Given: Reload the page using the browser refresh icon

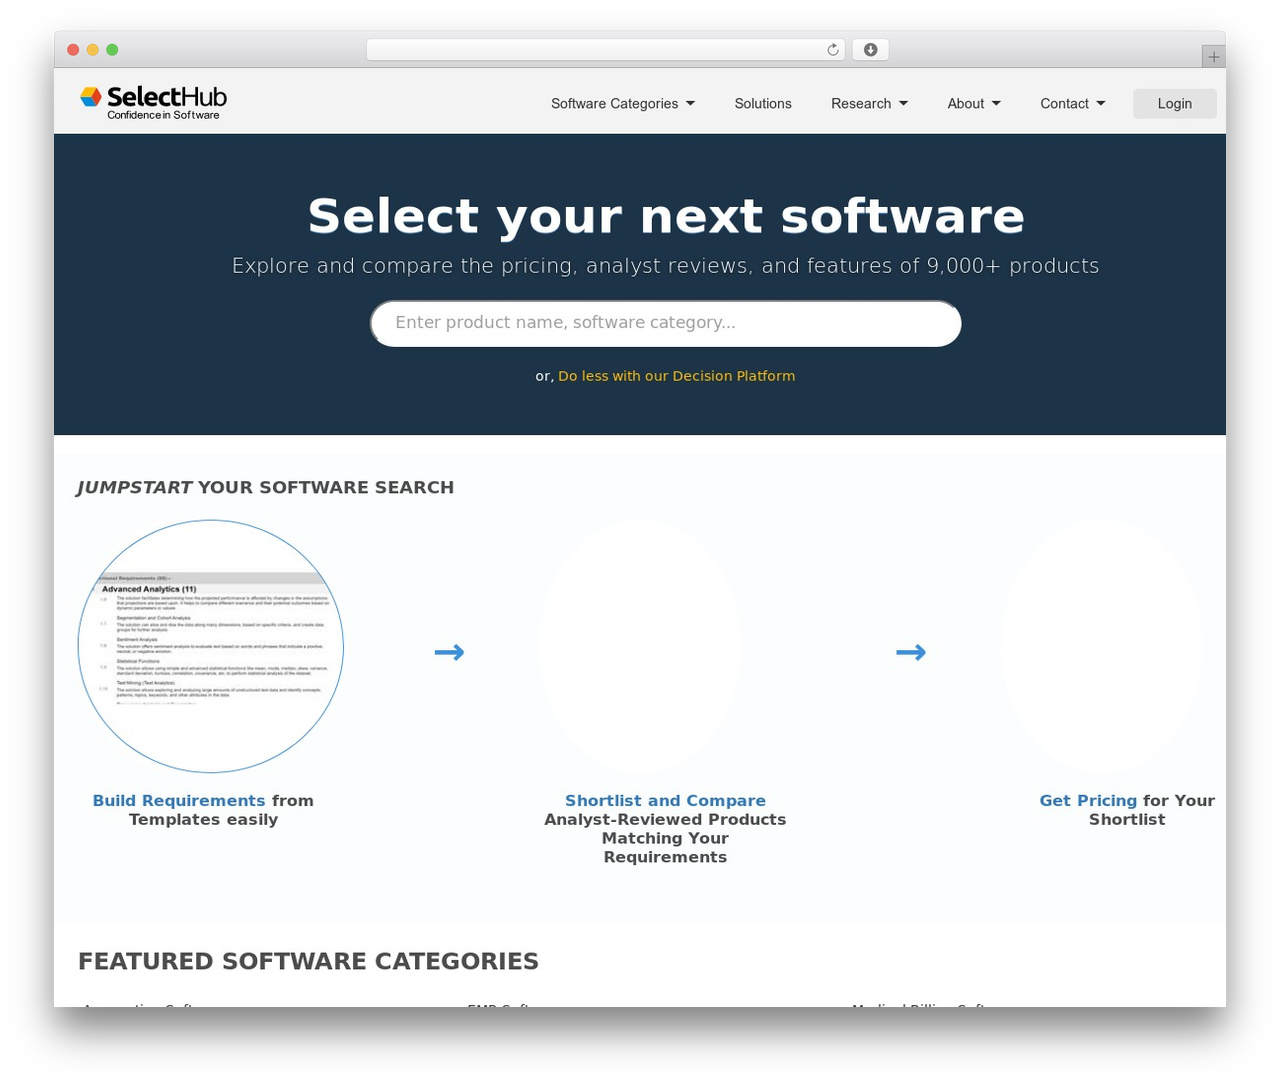Looking at the screenshot, I should click(x=833, y=50).
